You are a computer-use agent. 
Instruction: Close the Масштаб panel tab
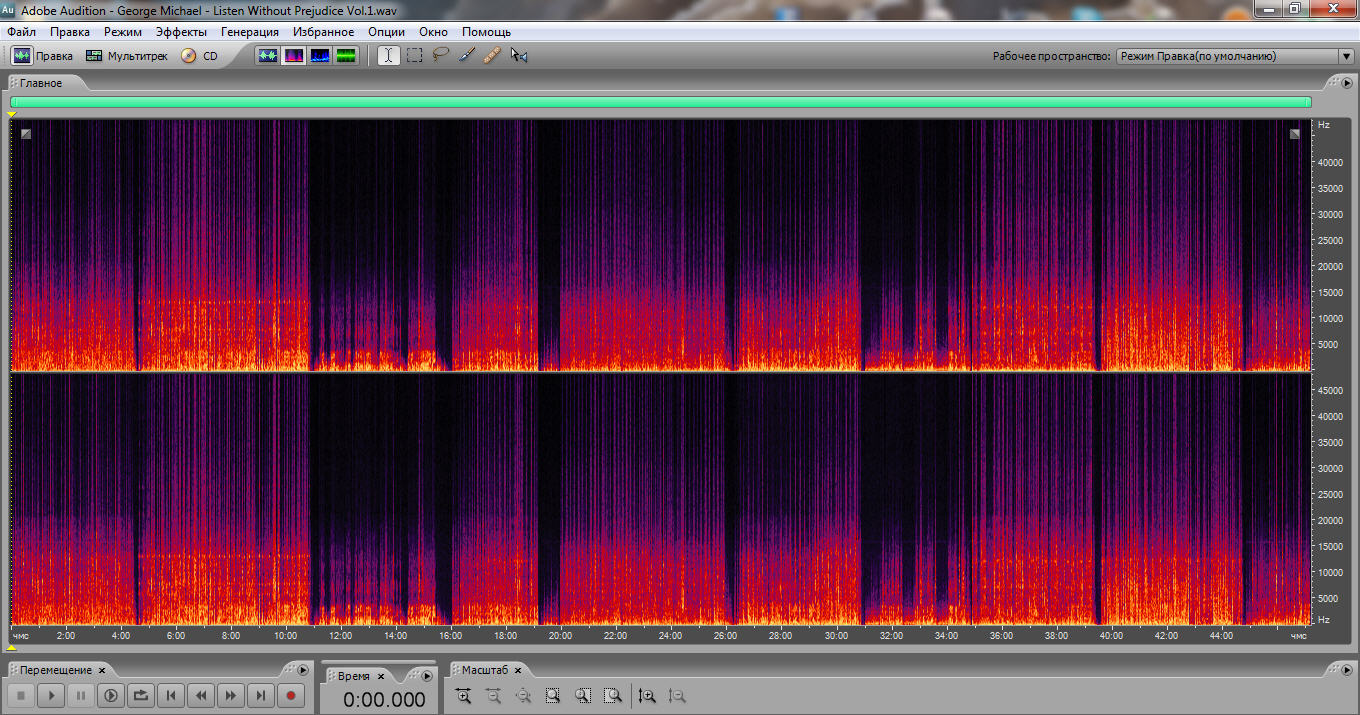518,670
